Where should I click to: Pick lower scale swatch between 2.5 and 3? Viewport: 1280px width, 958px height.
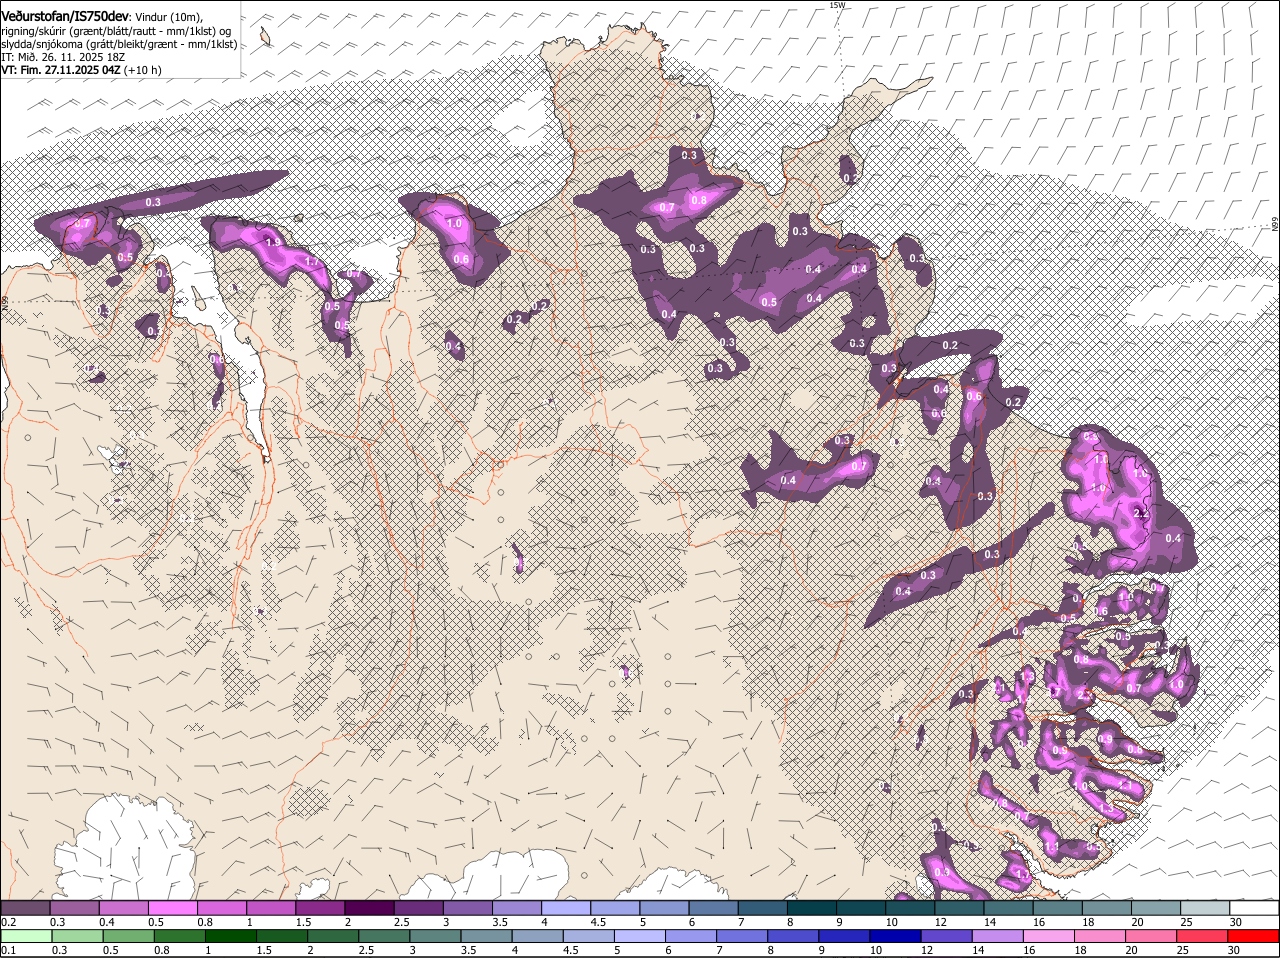[x=383, y=936]
